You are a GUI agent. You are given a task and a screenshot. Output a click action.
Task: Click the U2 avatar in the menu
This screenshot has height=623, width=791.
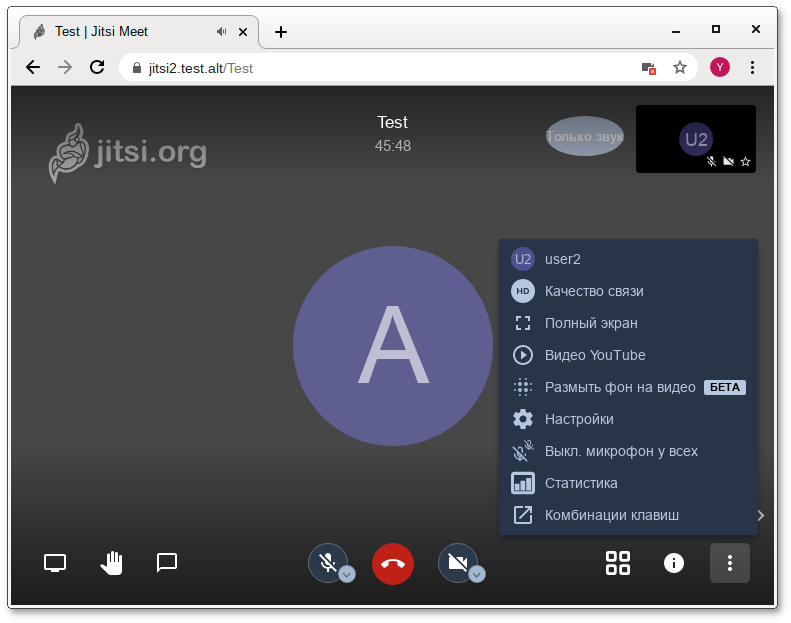point(523,259)
